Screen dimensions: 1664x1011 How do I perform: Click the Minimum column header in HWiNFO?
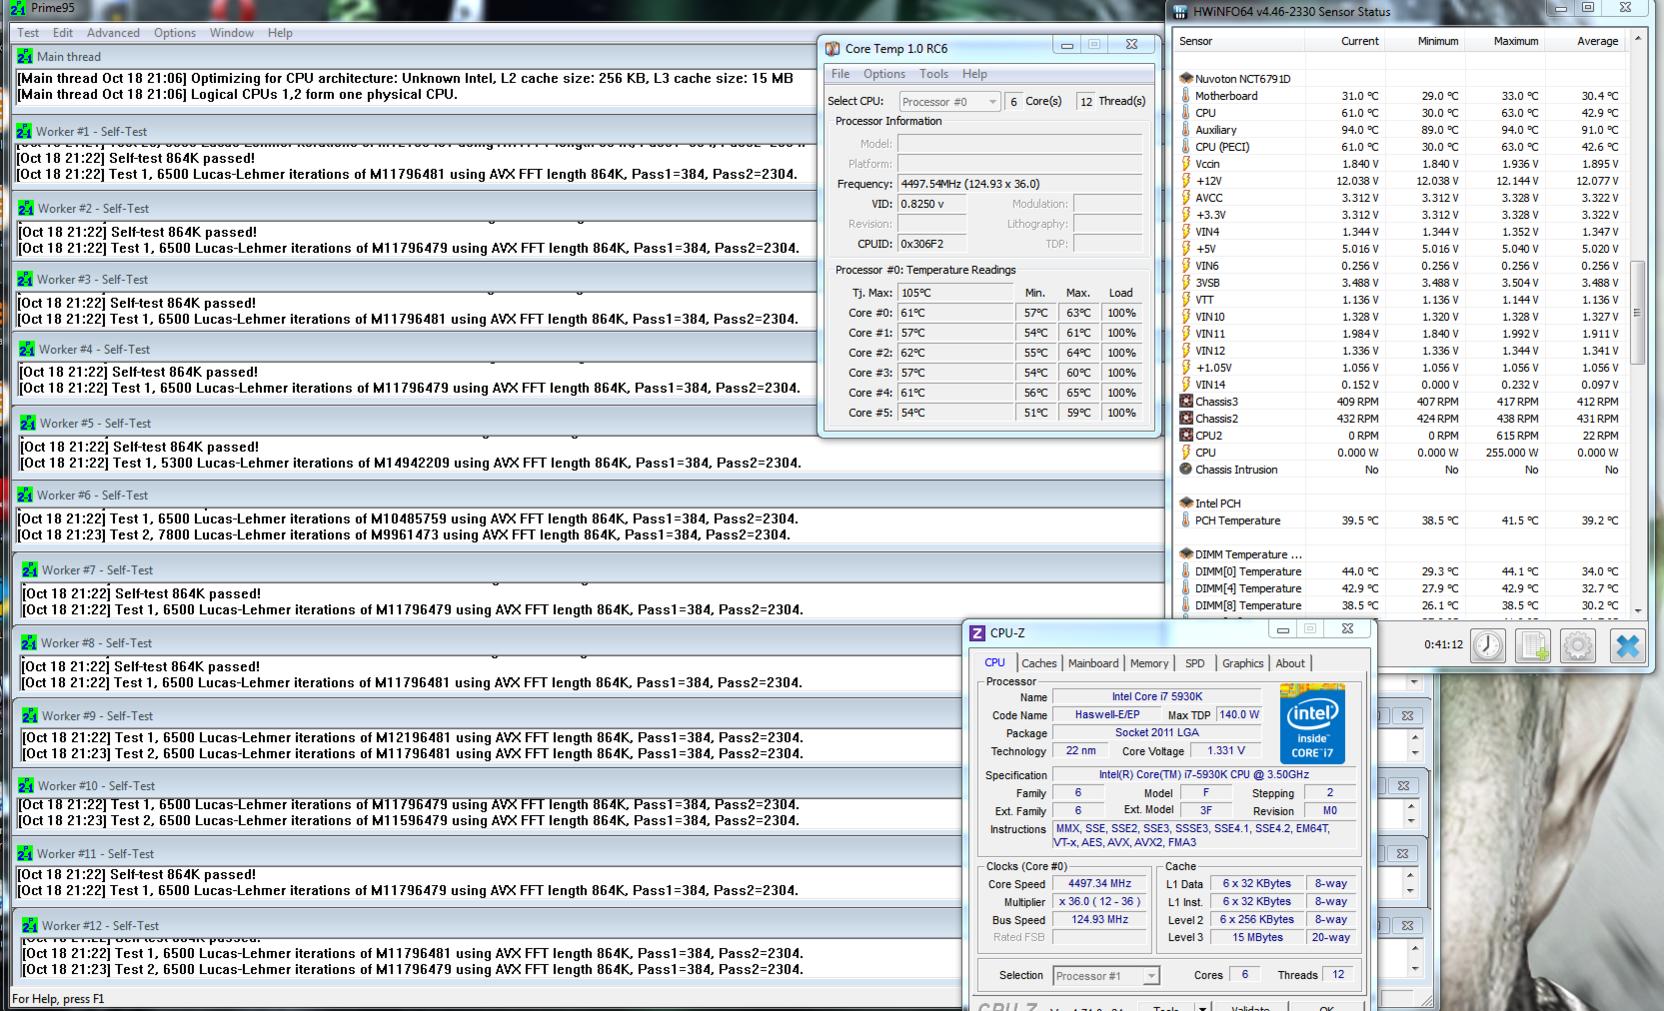[x=1424, y=41]
